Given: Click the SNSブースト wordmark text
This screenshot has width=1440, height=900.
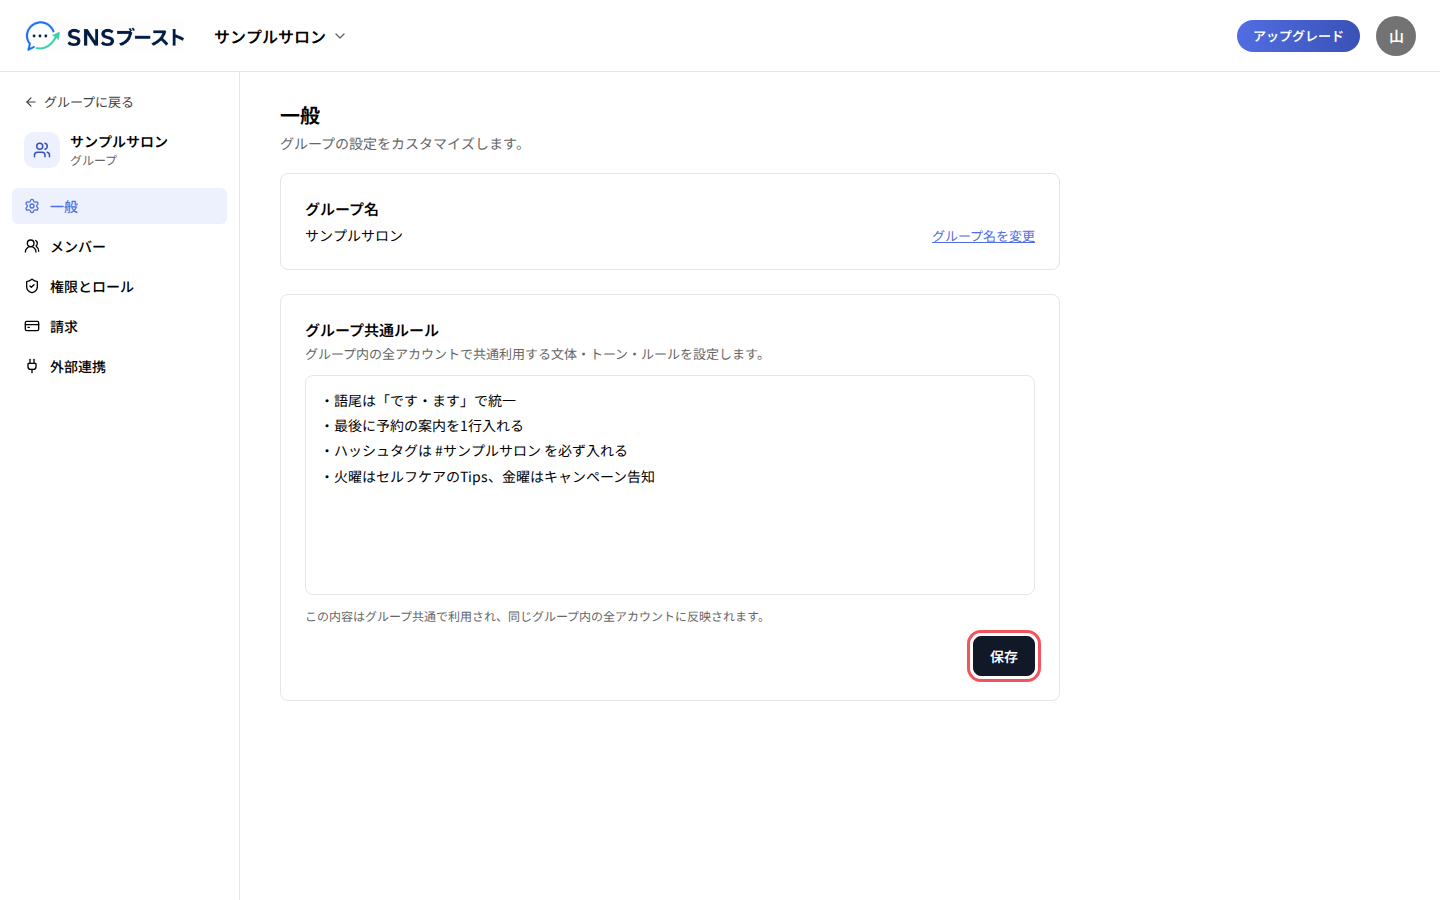Looking at the screenshot, I should (126, 37).
